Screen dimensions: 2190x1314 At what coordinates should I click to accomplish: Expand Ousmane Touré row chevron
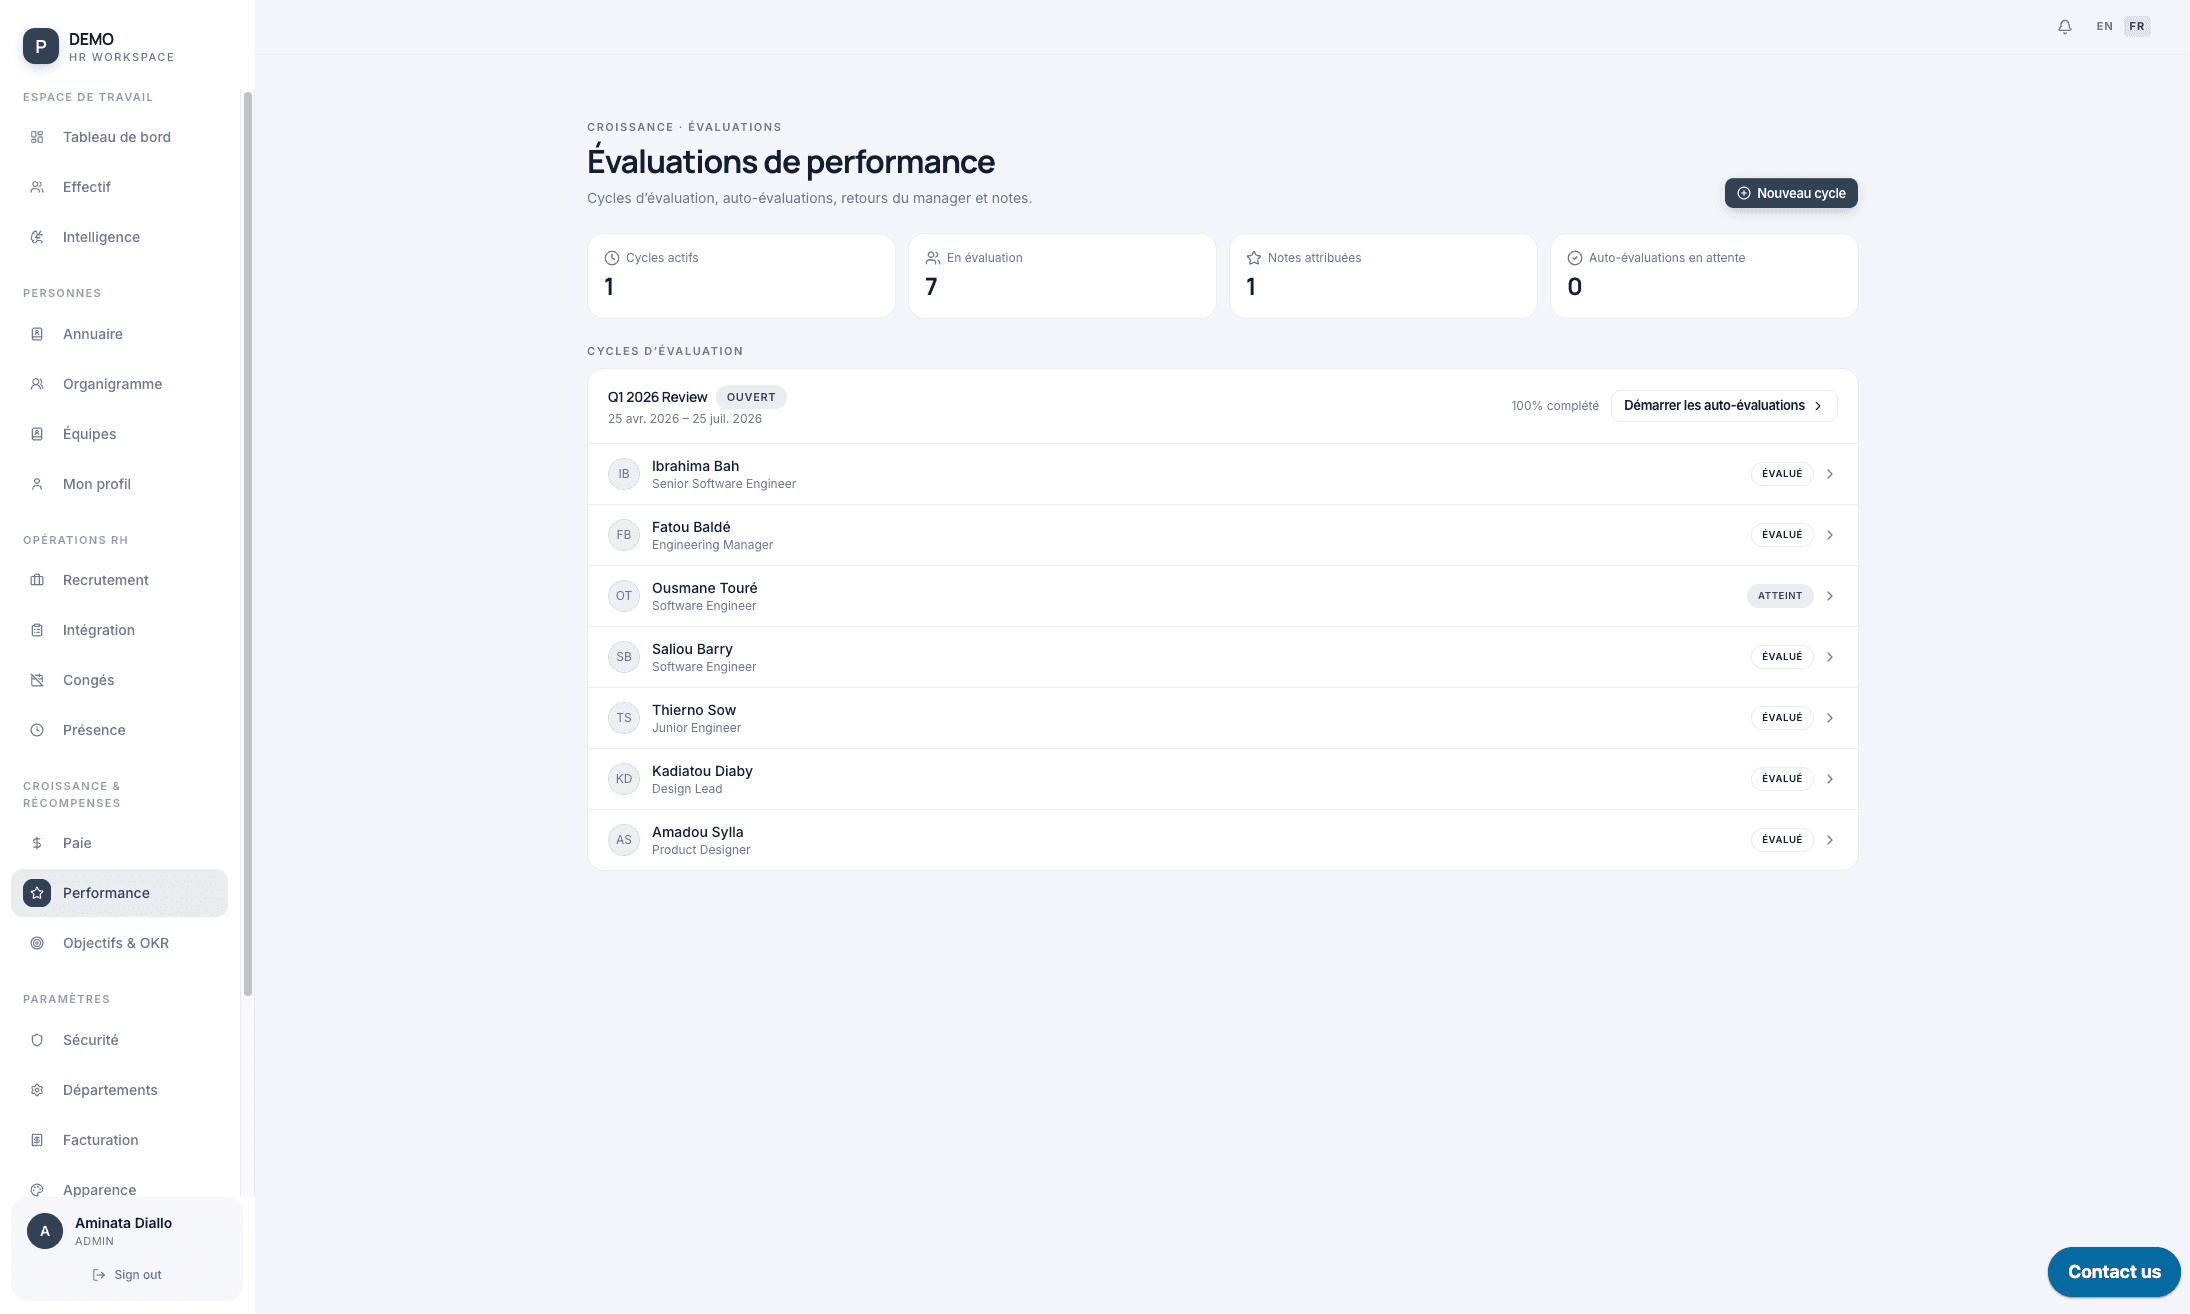[x=1830, y=596]
